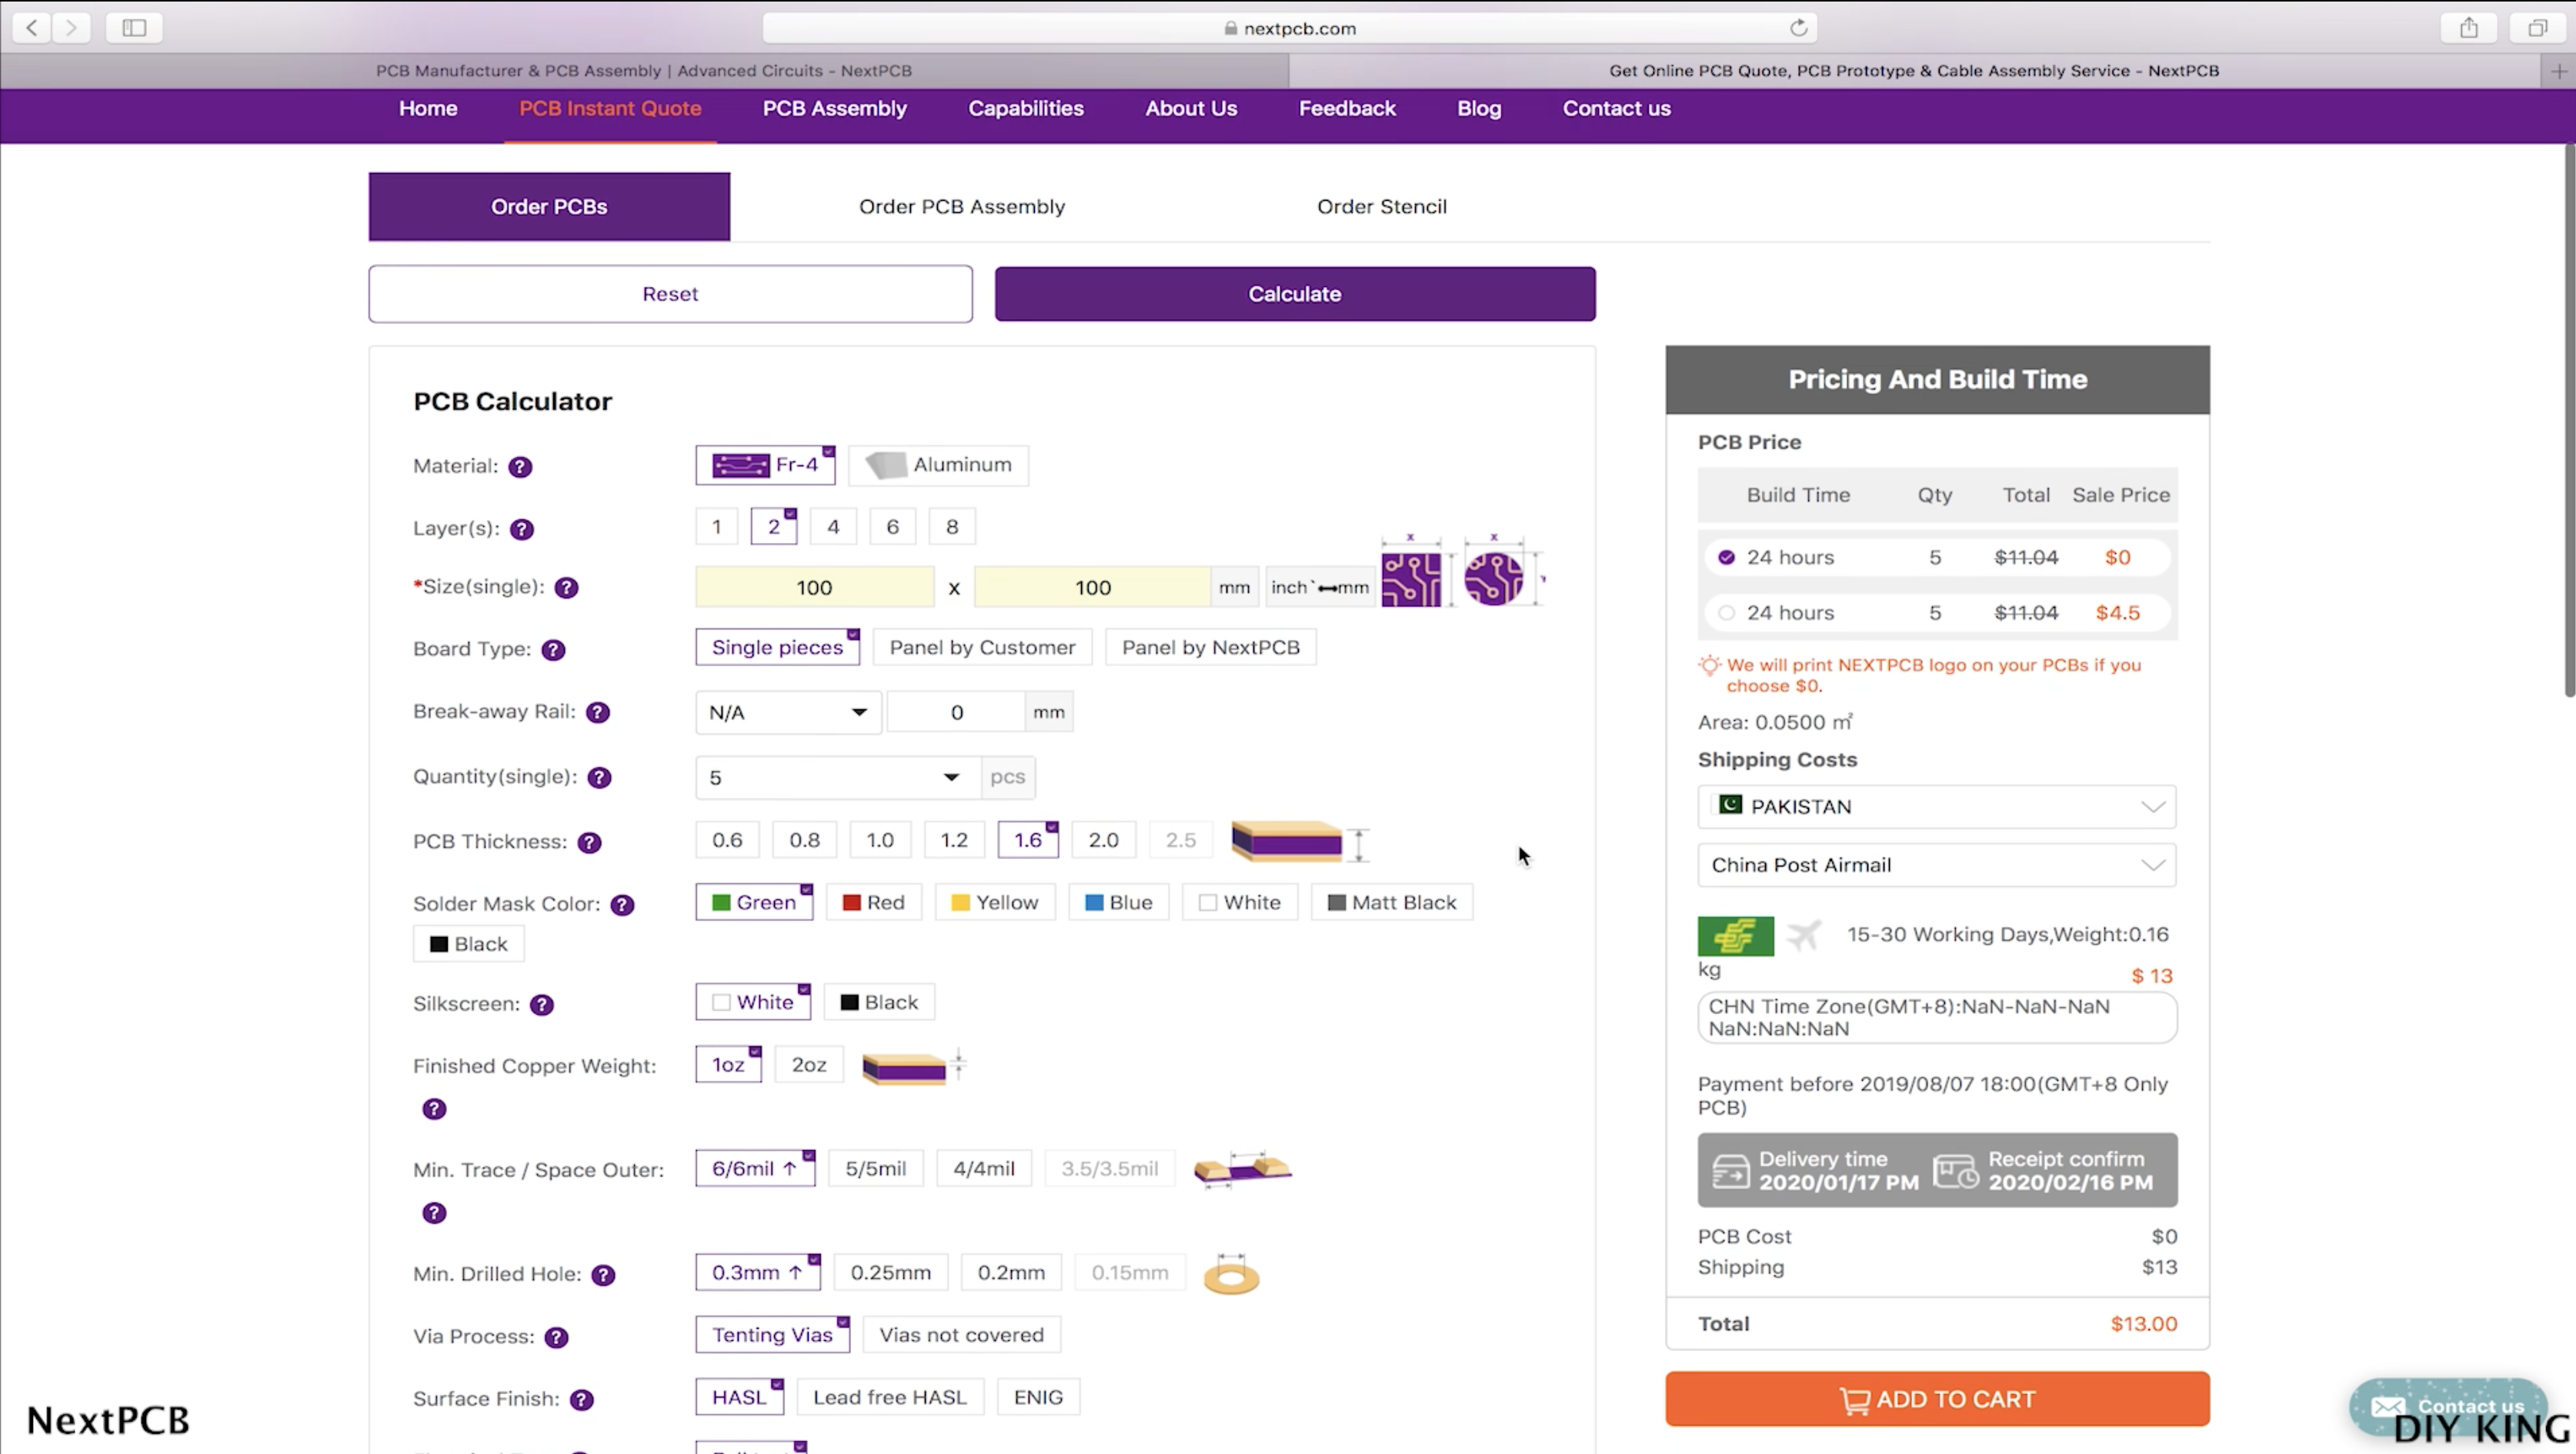Click the first 100 size input field
2576x1454 pixels.
tap(814, 587)
